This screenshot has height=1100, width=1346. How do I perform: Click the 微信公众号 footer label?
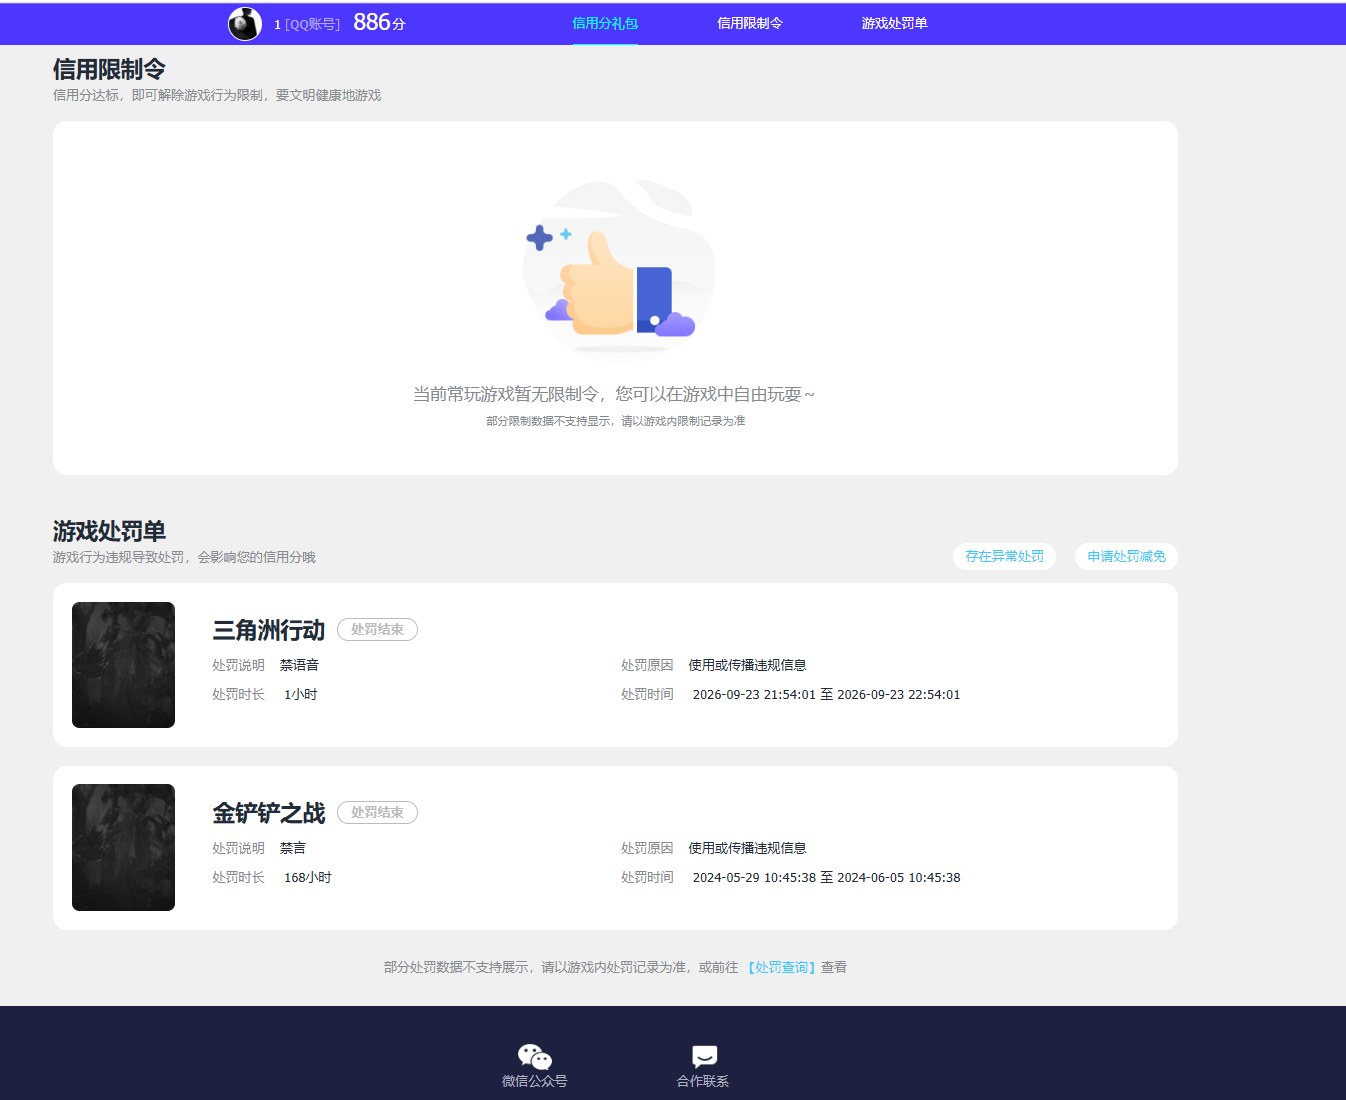534,1081
